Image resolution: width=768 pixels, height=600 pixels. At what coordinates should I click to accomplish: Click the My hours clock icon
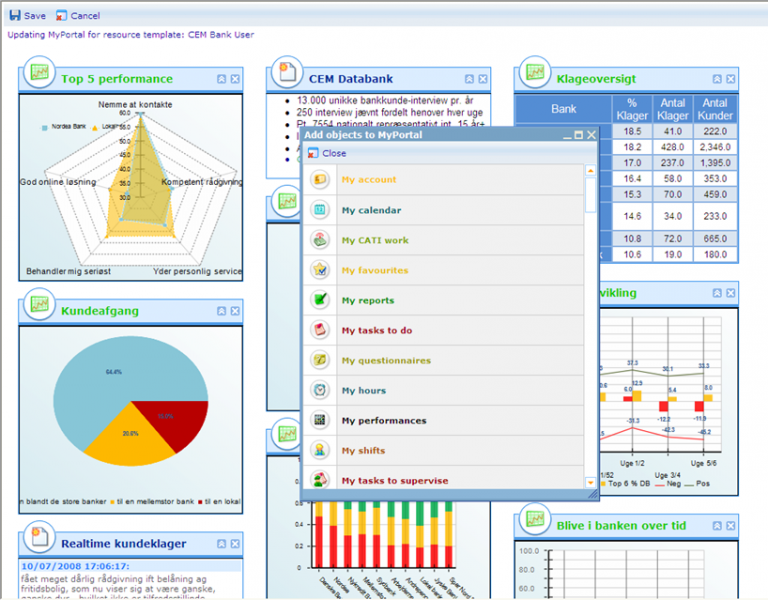click(x=320, y=390)
